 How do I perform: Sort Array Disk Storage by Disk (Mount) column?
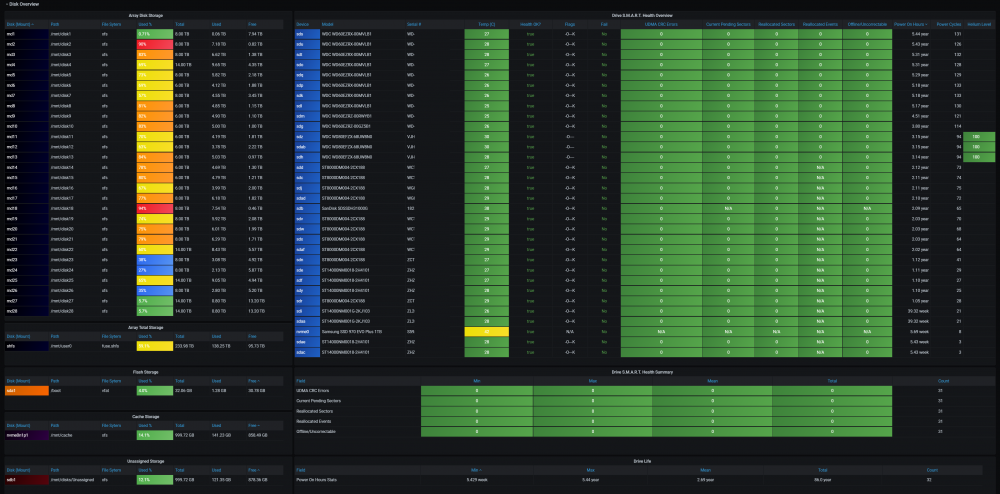(x=20, y=24)
